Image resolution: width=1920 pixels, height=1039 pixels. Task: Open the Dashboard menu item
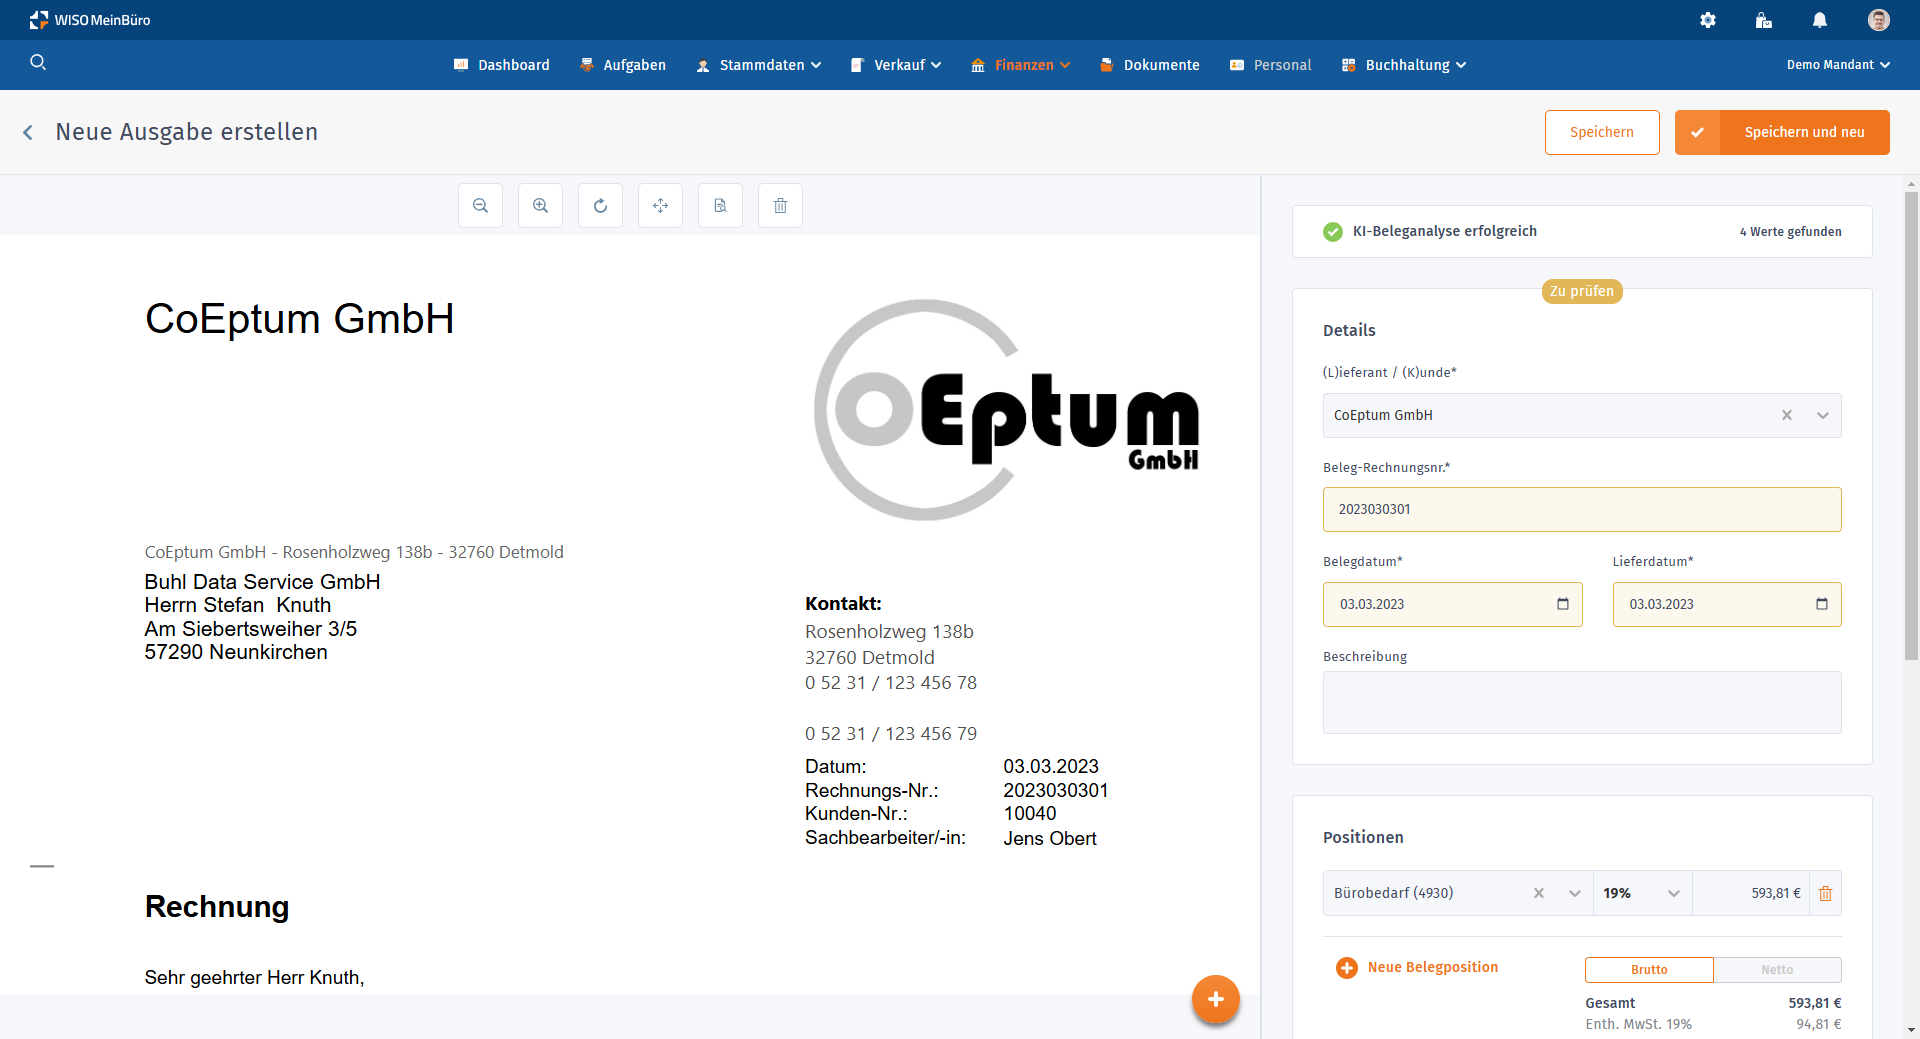(502, 65)
